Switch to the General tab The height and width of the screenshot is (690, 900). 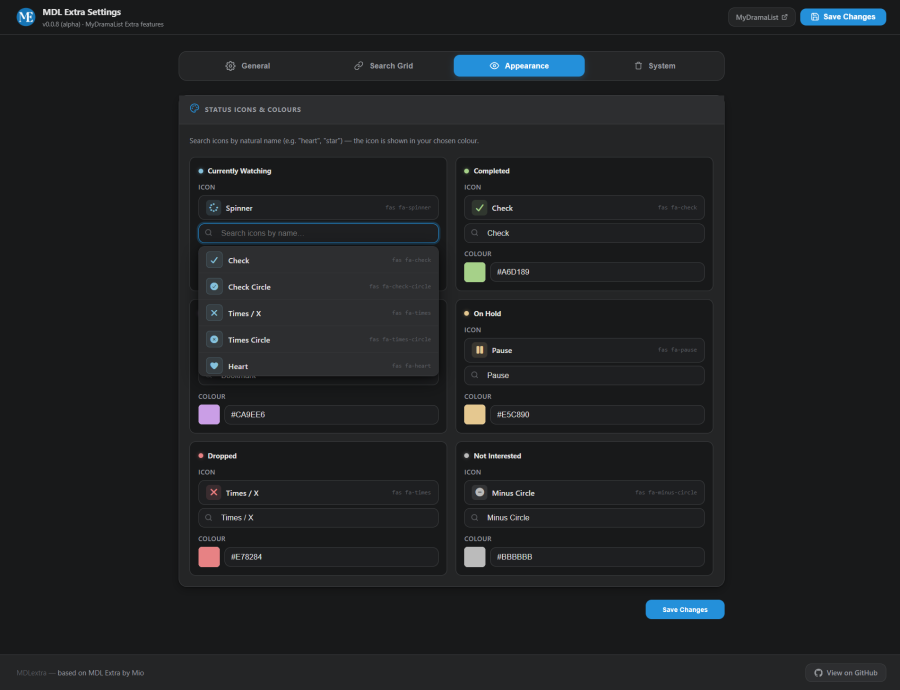[x=247, y=66]
